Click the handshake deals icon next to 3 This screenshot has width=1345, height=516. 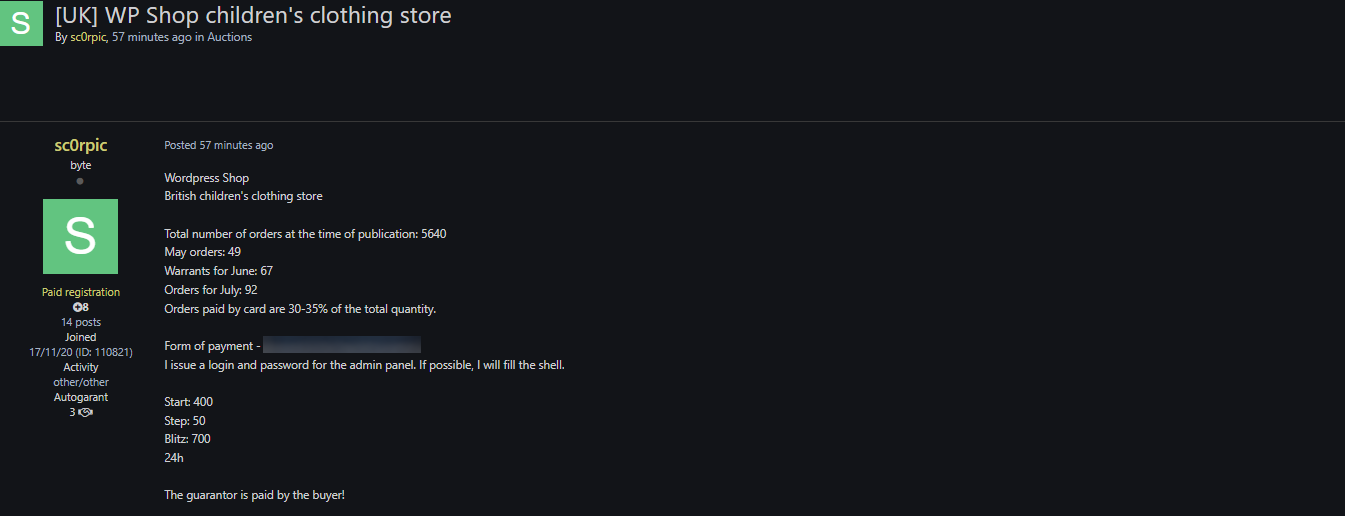[x=85, y=412]
